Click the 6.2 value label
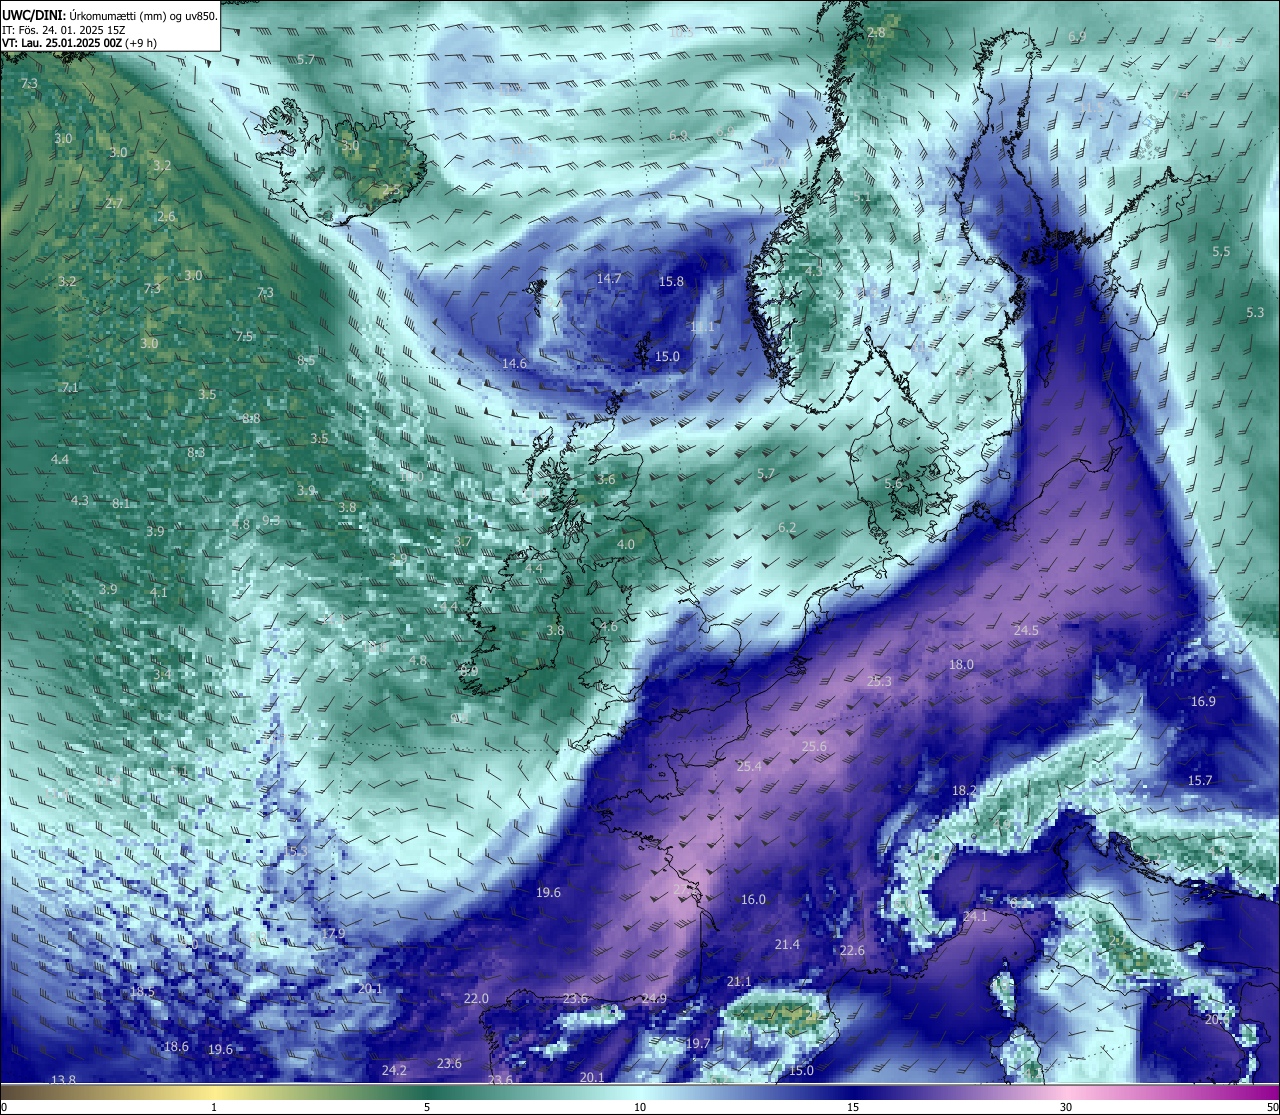The width and height of the screenshot is (1280, 1115). pyautogui.click(x=787, y=528)
